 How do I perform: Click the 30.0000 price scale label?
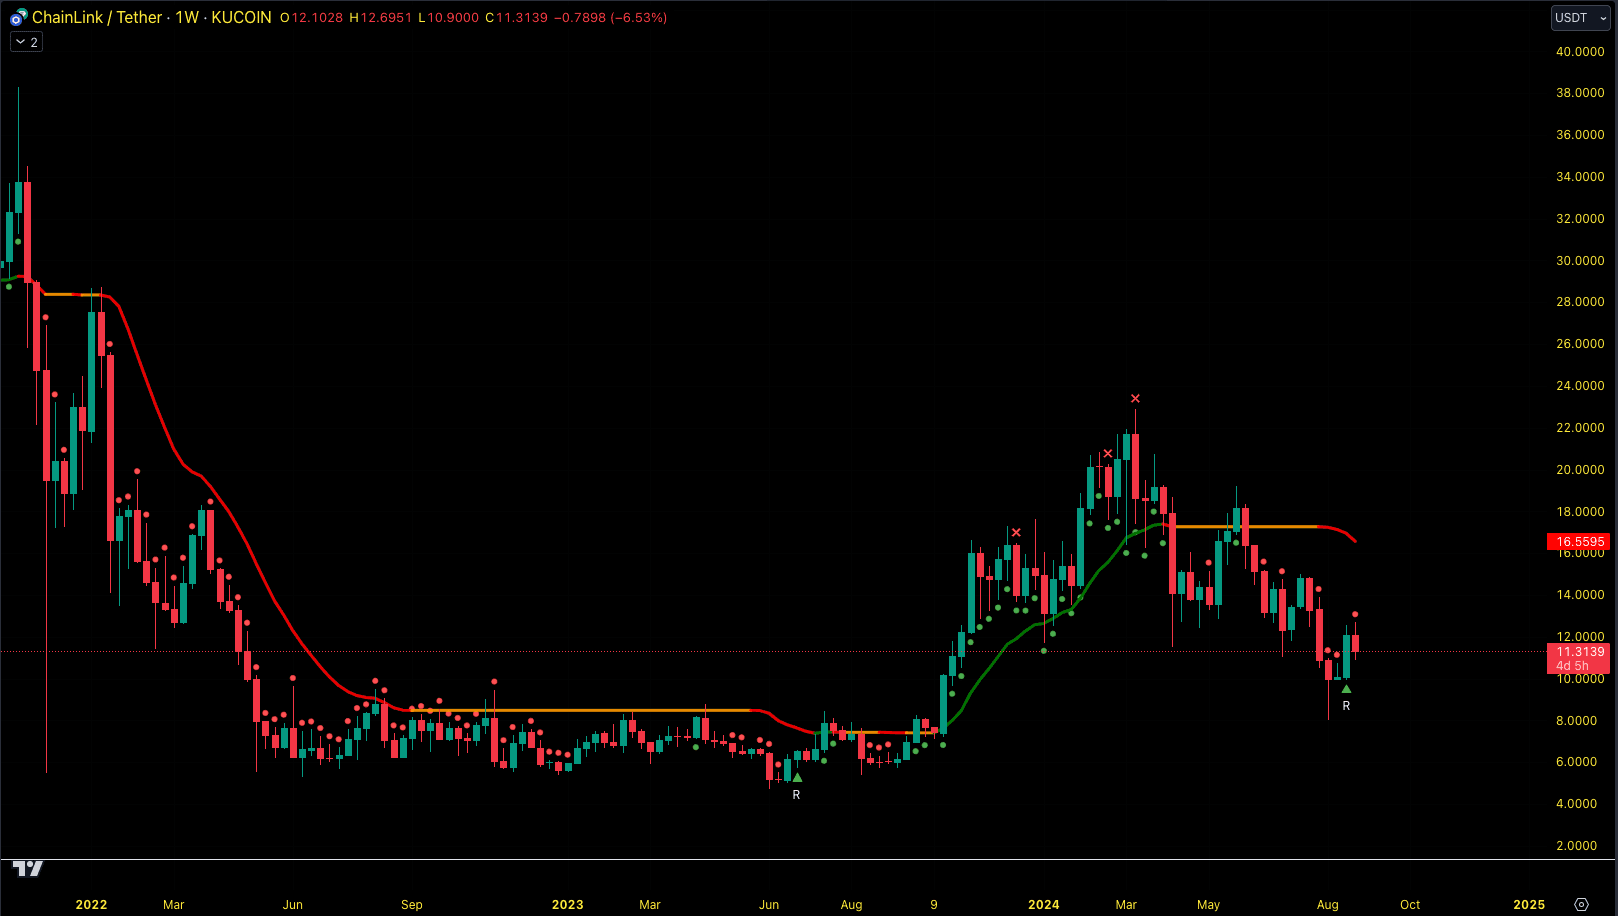click(1580, 260)
